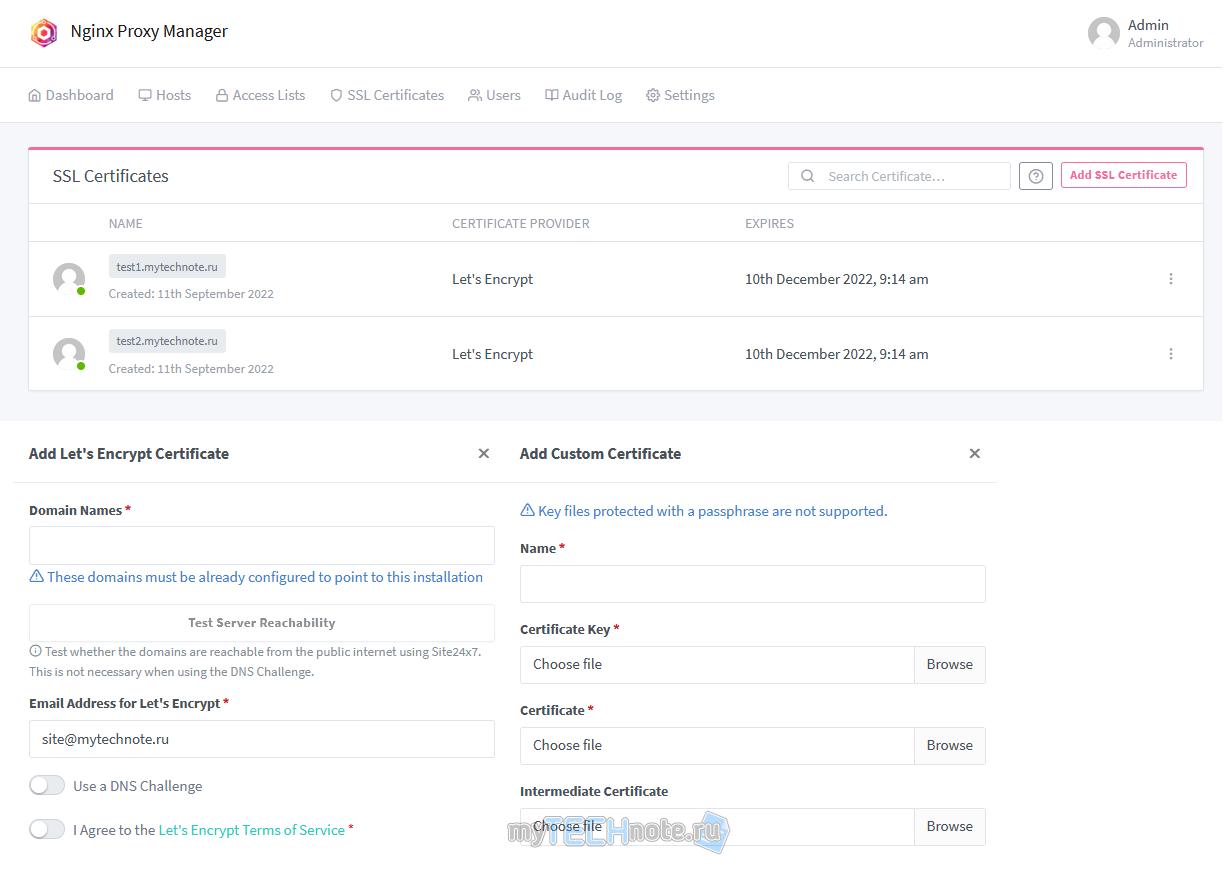Enable the Use a DNS Challenge toggle
Image resolution: width=1232 pixels, height=876 pixels.
47,786
